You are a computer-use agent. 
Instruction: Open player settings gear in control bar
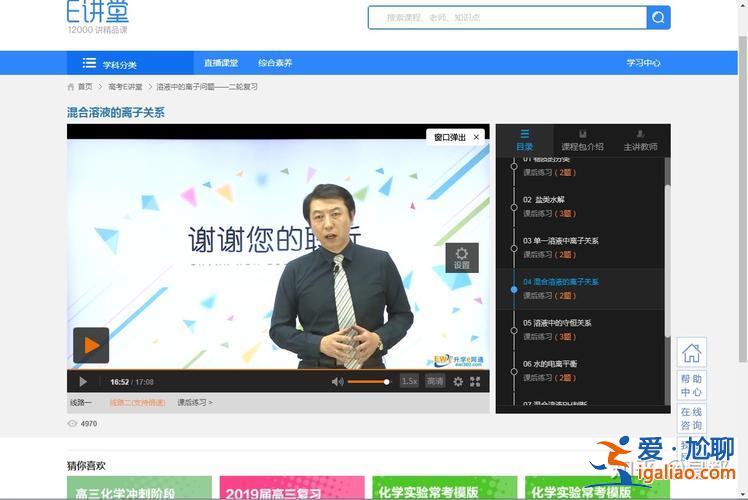pos(458,381)
